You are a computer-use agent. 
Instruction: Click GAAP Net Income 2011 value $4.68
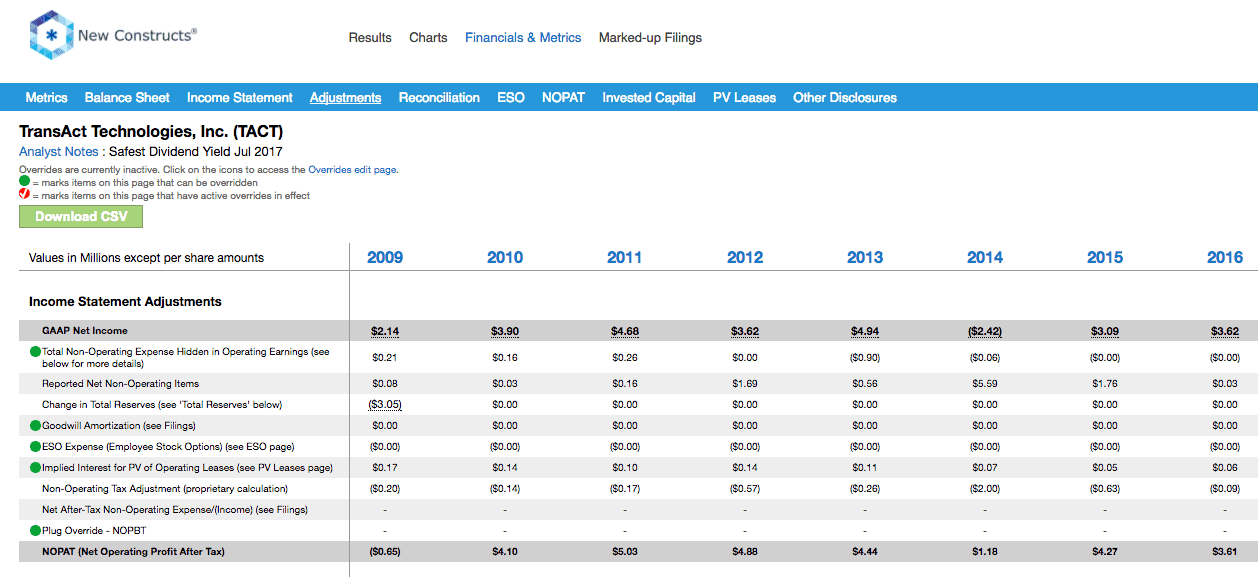(x=625, y=331)
